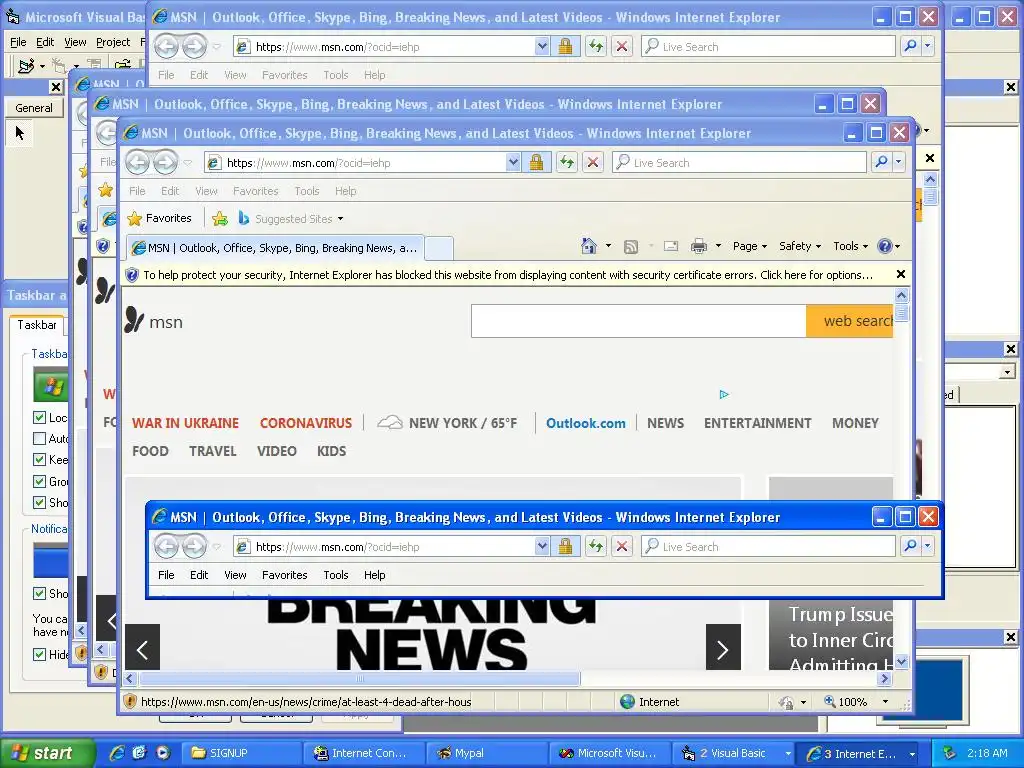Click Stop icon in front lower IE window
This screenshot has width=1024, height=768.
(622, 546)
